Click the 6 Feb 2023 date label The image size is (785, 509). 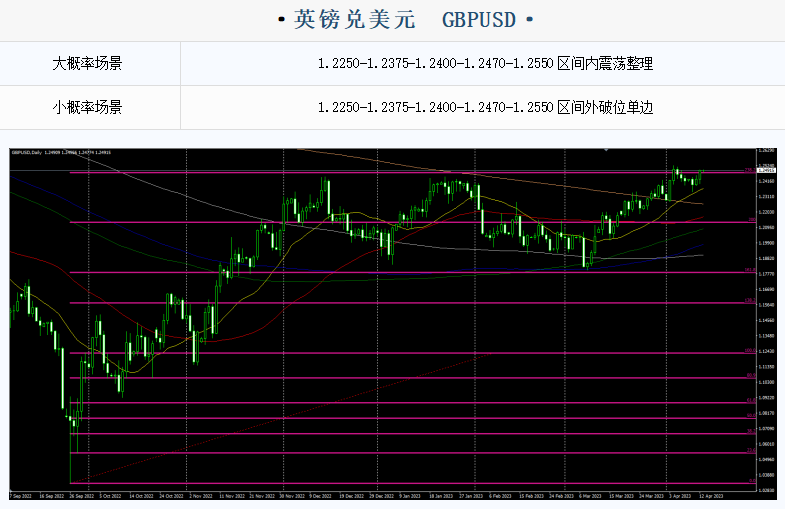pyautogui.click(x=501, y=496)
